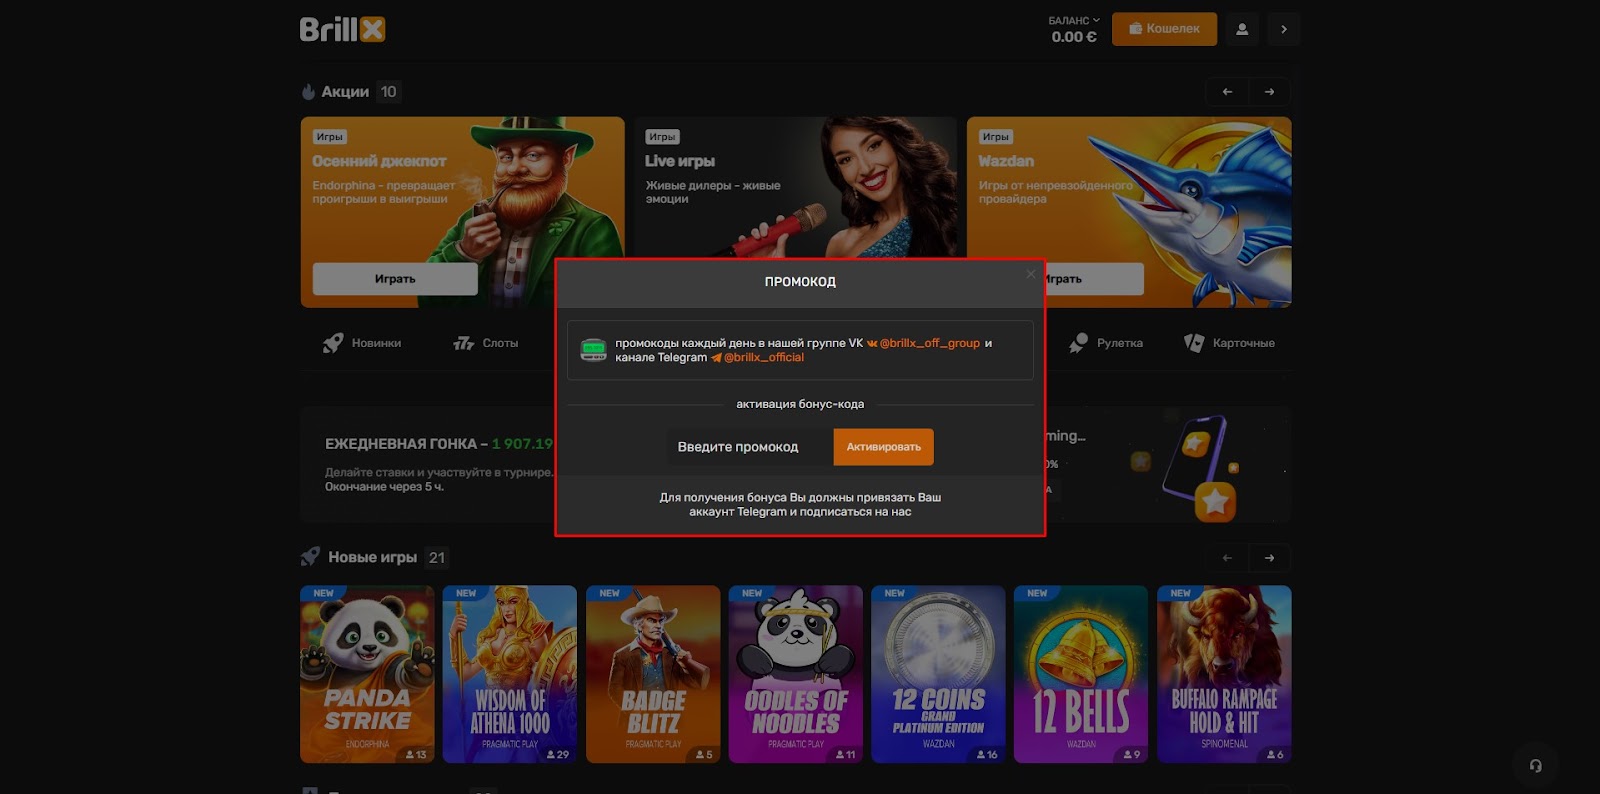Select the Новинки category tab
Viewport: 1600px width, 794px height.
[362, 343]
